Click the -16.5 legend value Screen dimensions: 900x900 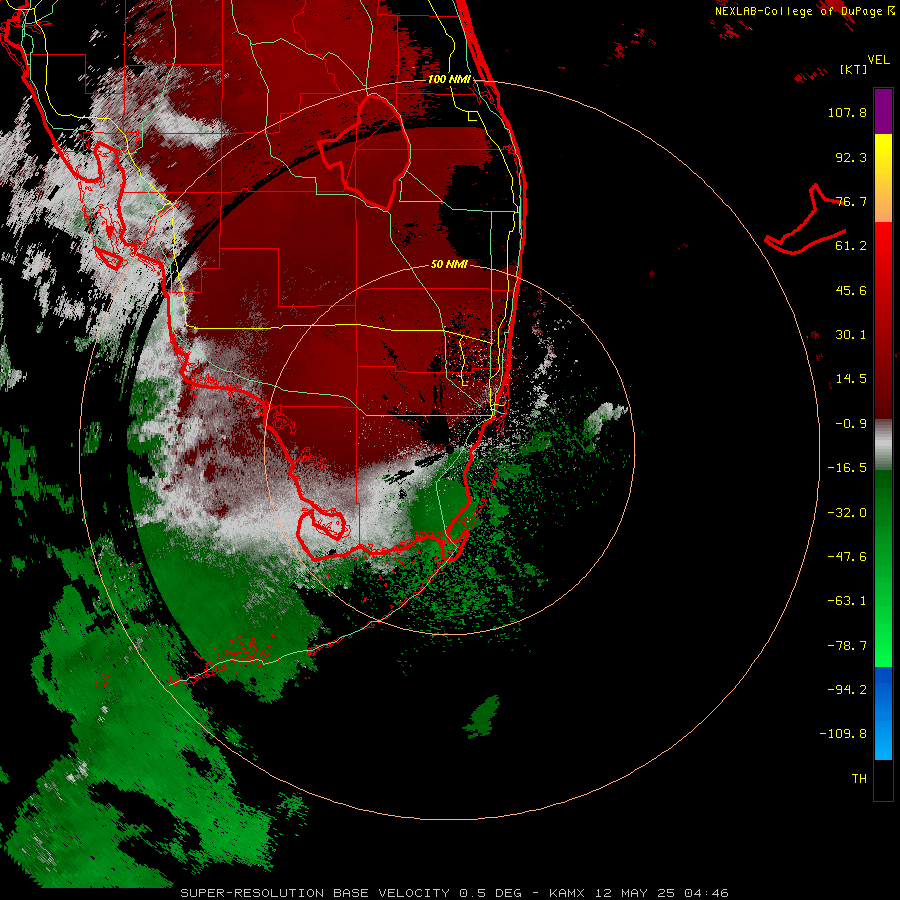pos(847,468)
